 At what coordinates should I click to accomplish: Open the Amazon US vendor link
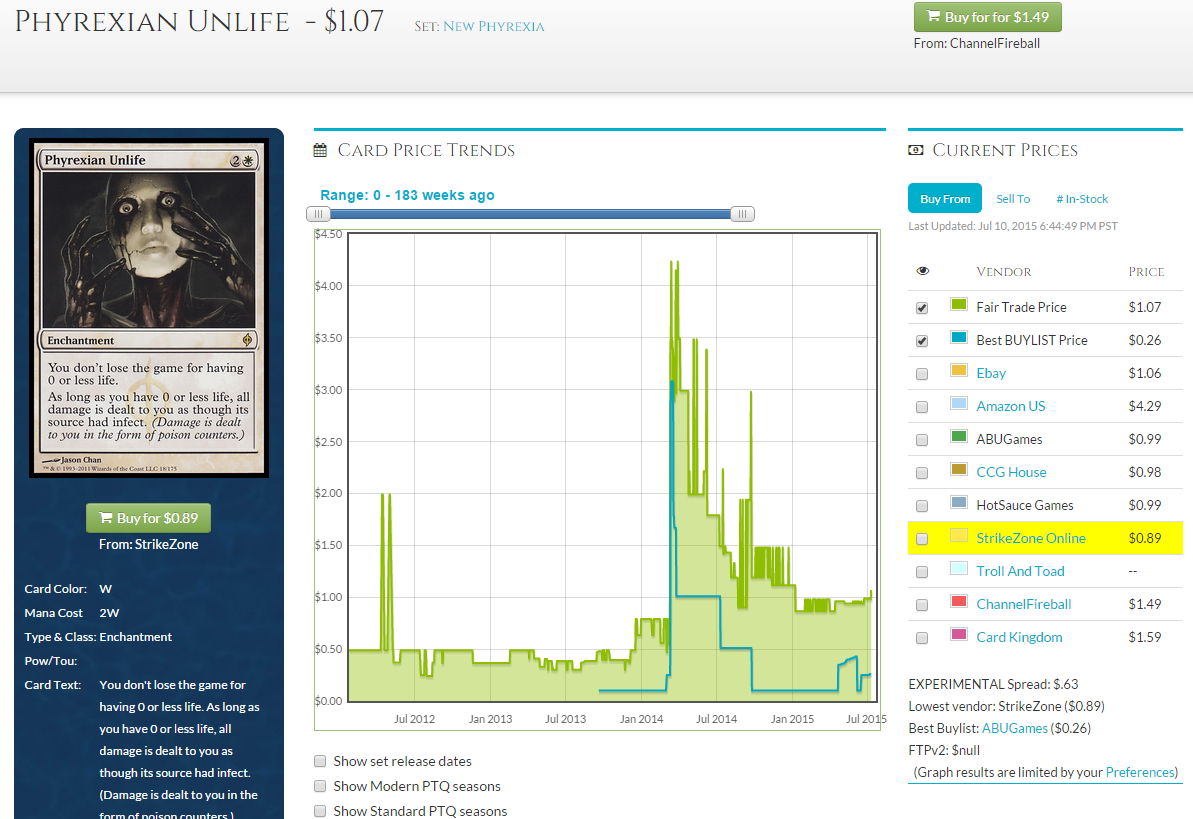[1010, 406]
